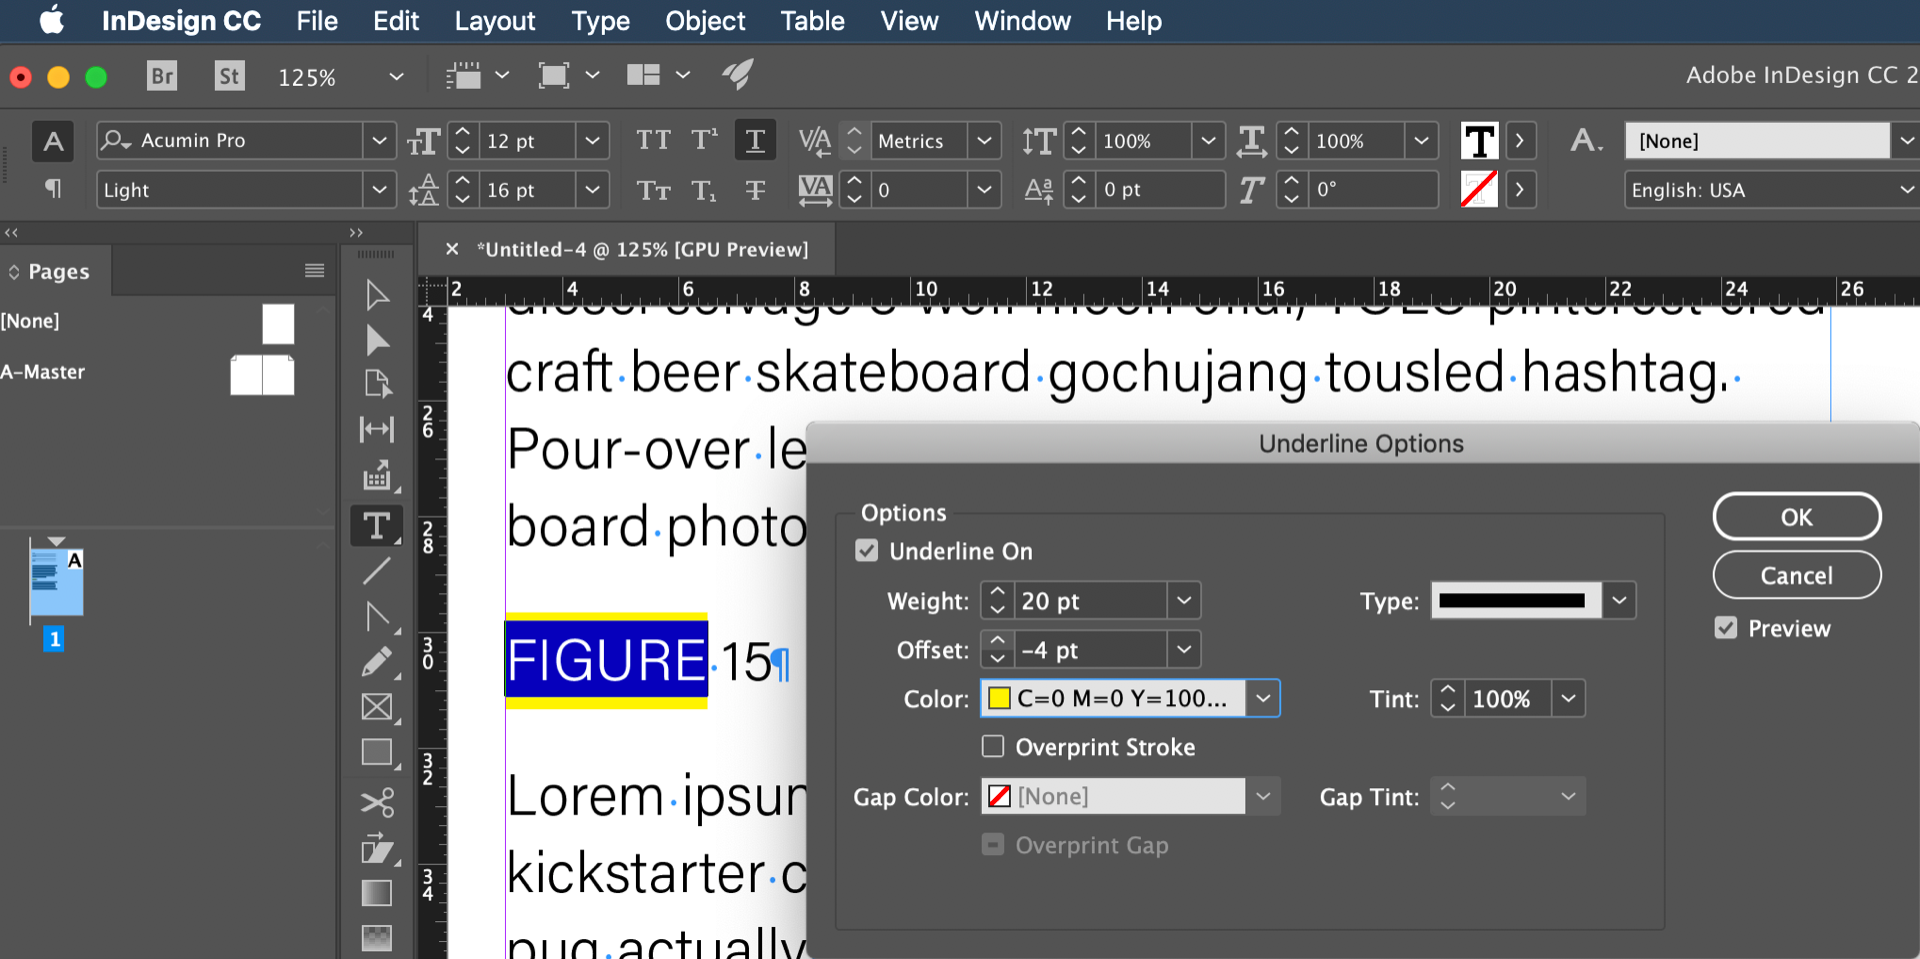
Task: Click Cancel in Underline Options
Action: [x=1797, y=575]
